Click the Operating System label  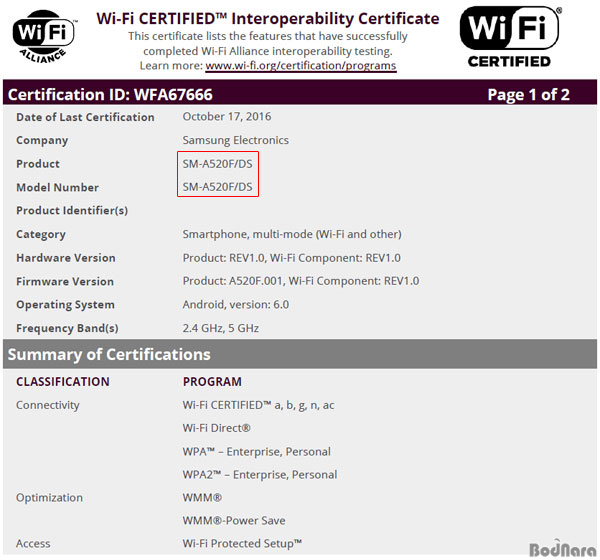coord(65,305)
